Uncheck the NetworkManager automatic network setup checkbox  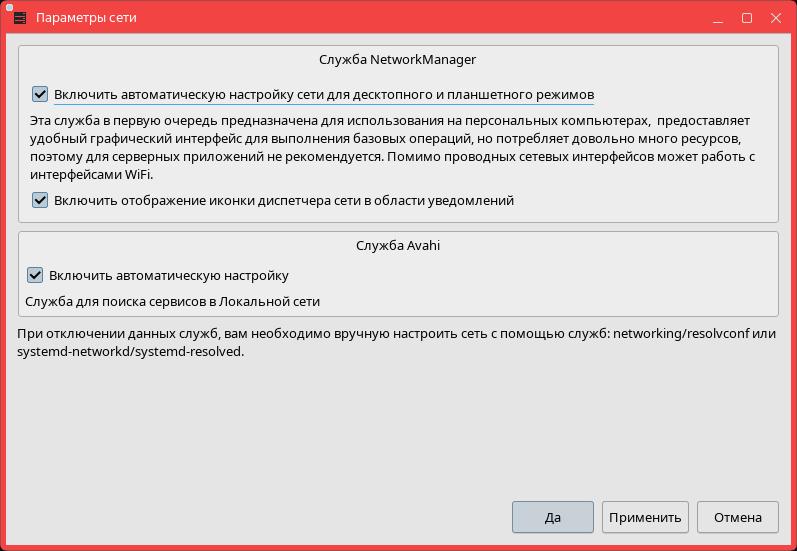40,94
